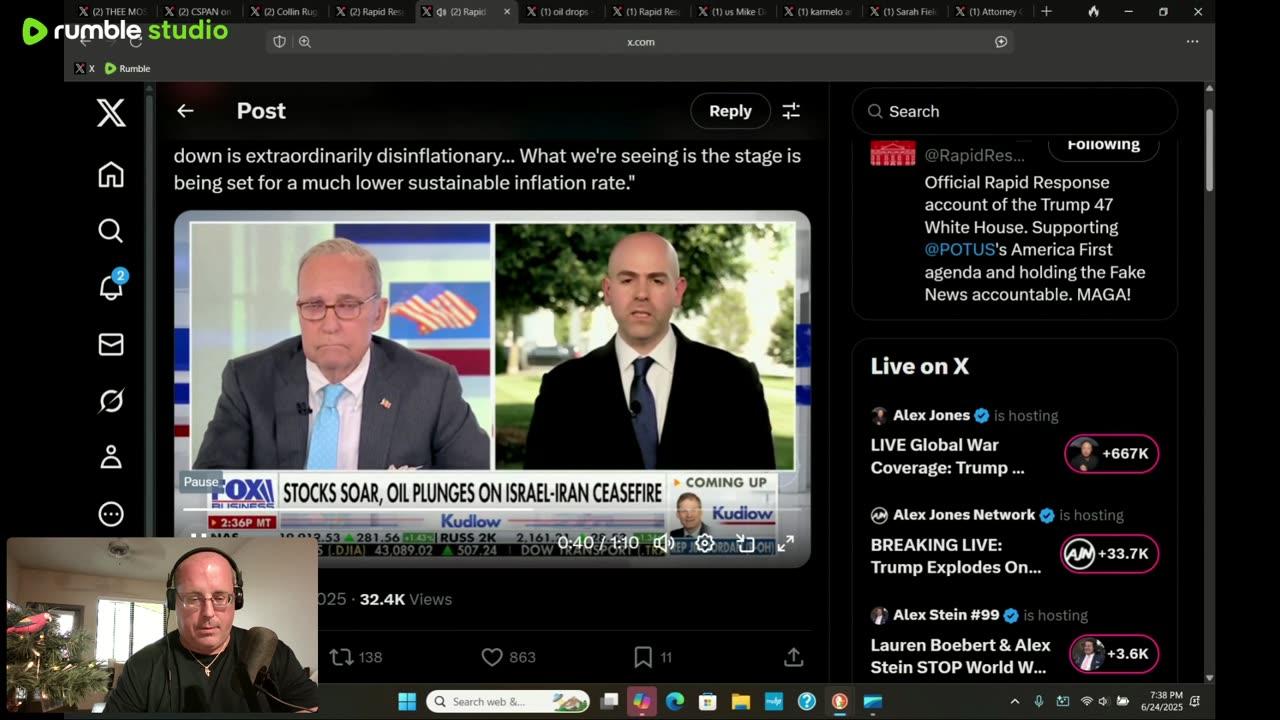Click the x.com address bar
Image resolution: width=1280 pixels, height=720 pixels.
point(640,42)
